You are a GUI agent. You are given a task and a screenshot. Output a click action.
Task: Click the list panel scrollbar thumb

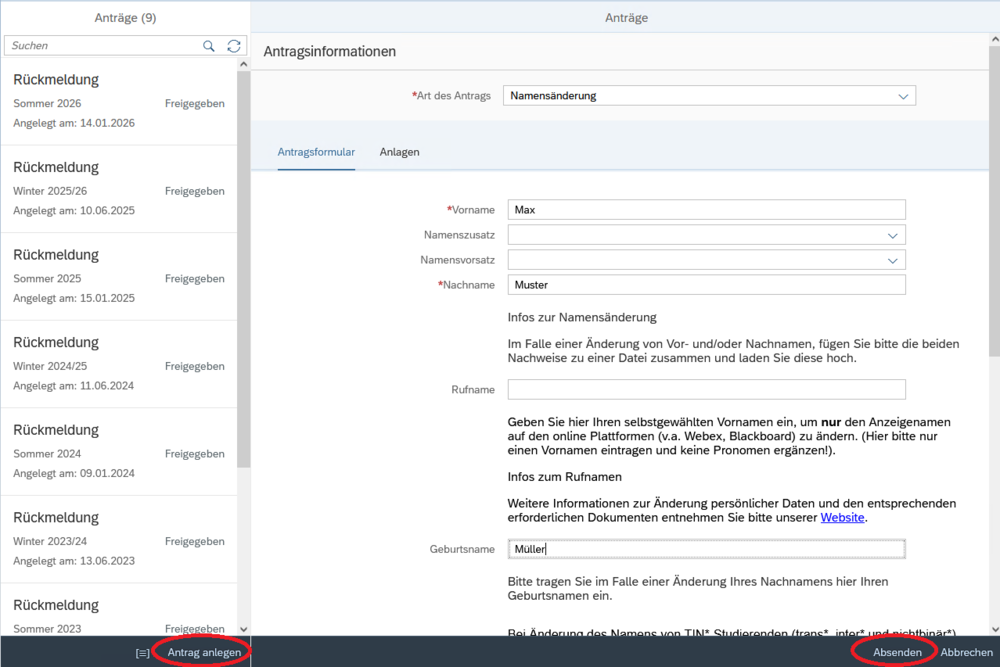coord(244,269)
